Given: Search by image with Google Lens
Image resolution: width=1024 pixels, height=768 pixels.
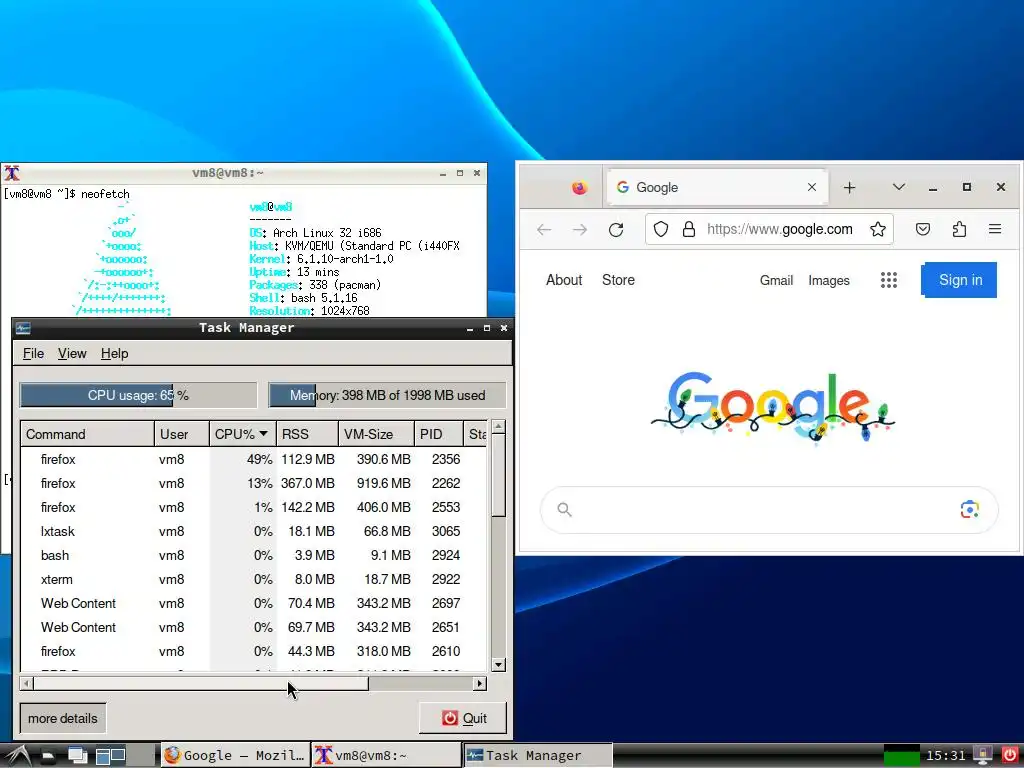Looking at the screenshot, I should pyautogui.click(x=970, y=509).
